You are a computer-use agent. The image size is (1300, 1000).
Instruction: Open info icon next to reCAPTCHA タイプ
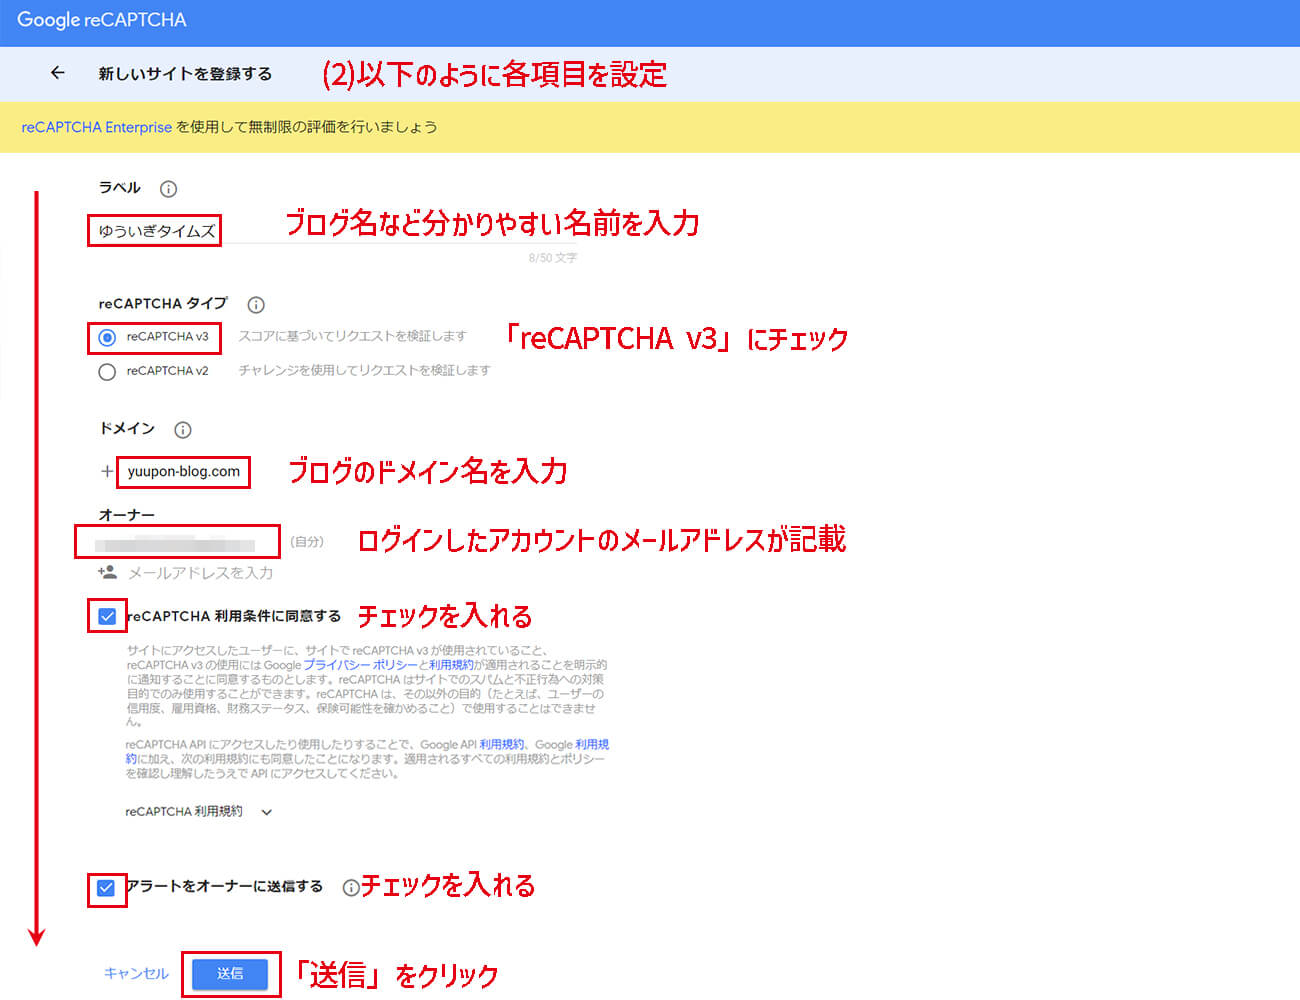[x=256, y=305]
